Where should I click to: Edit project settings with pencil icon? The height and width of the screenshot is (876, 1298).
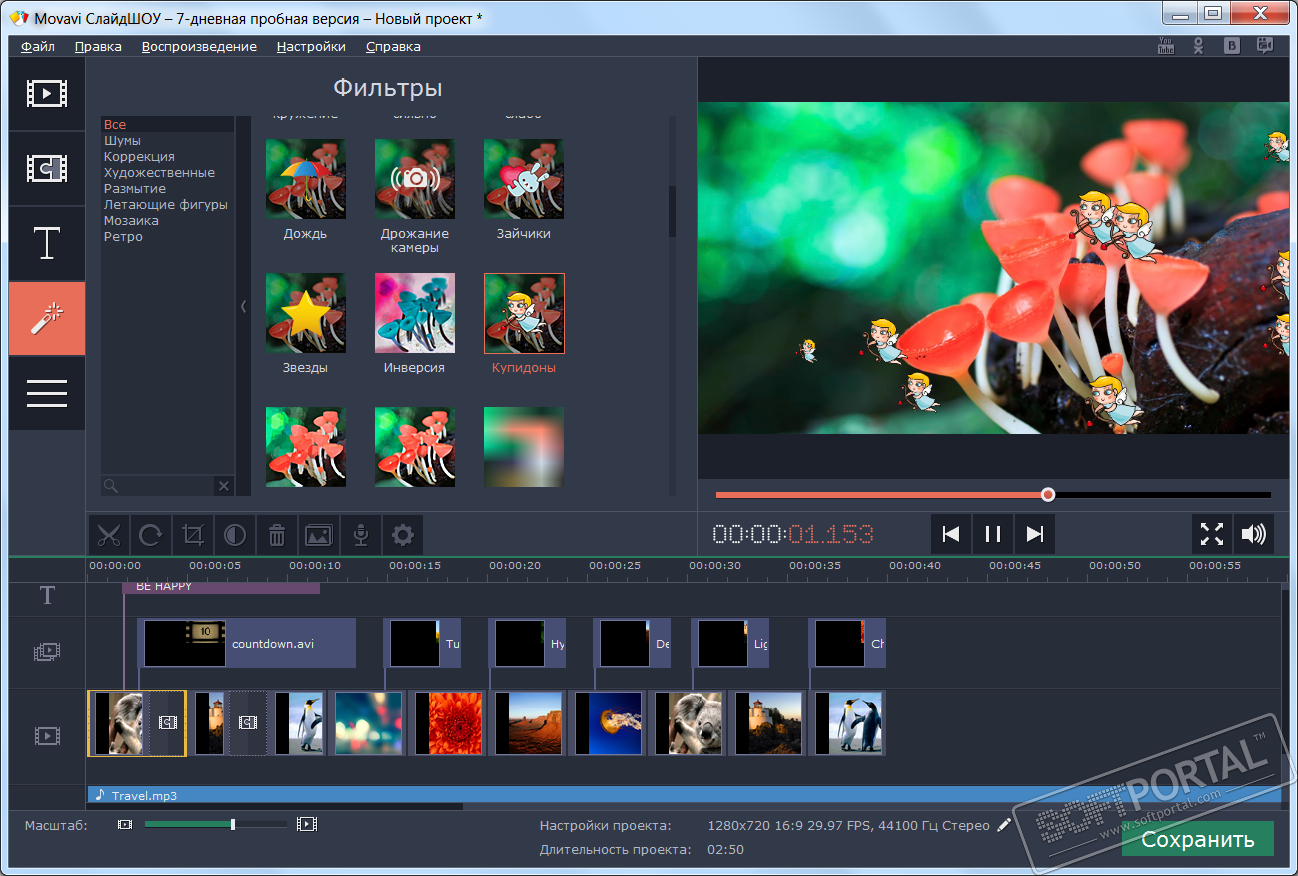tap(1004, 825)
